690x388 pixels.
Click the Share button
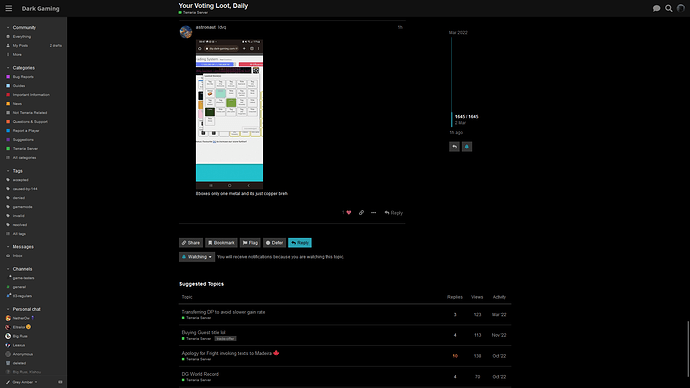click(191, 243)
